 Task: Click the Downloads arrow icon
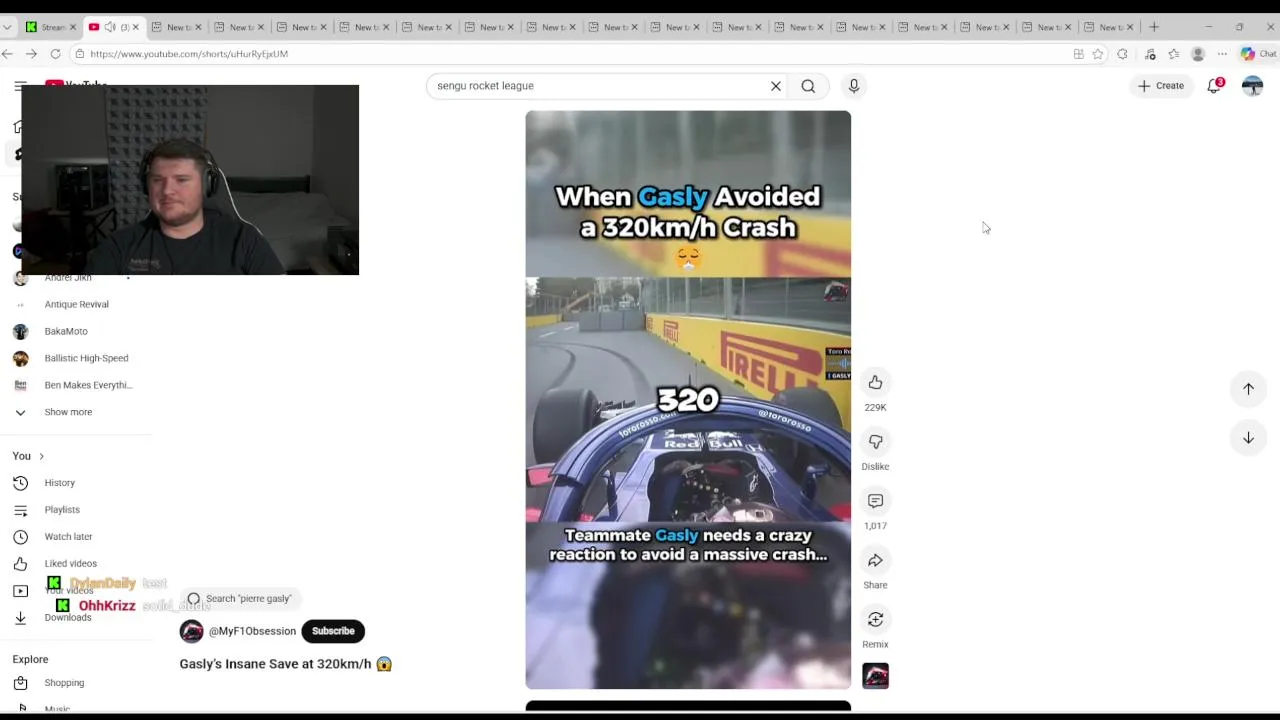(20, 618)
